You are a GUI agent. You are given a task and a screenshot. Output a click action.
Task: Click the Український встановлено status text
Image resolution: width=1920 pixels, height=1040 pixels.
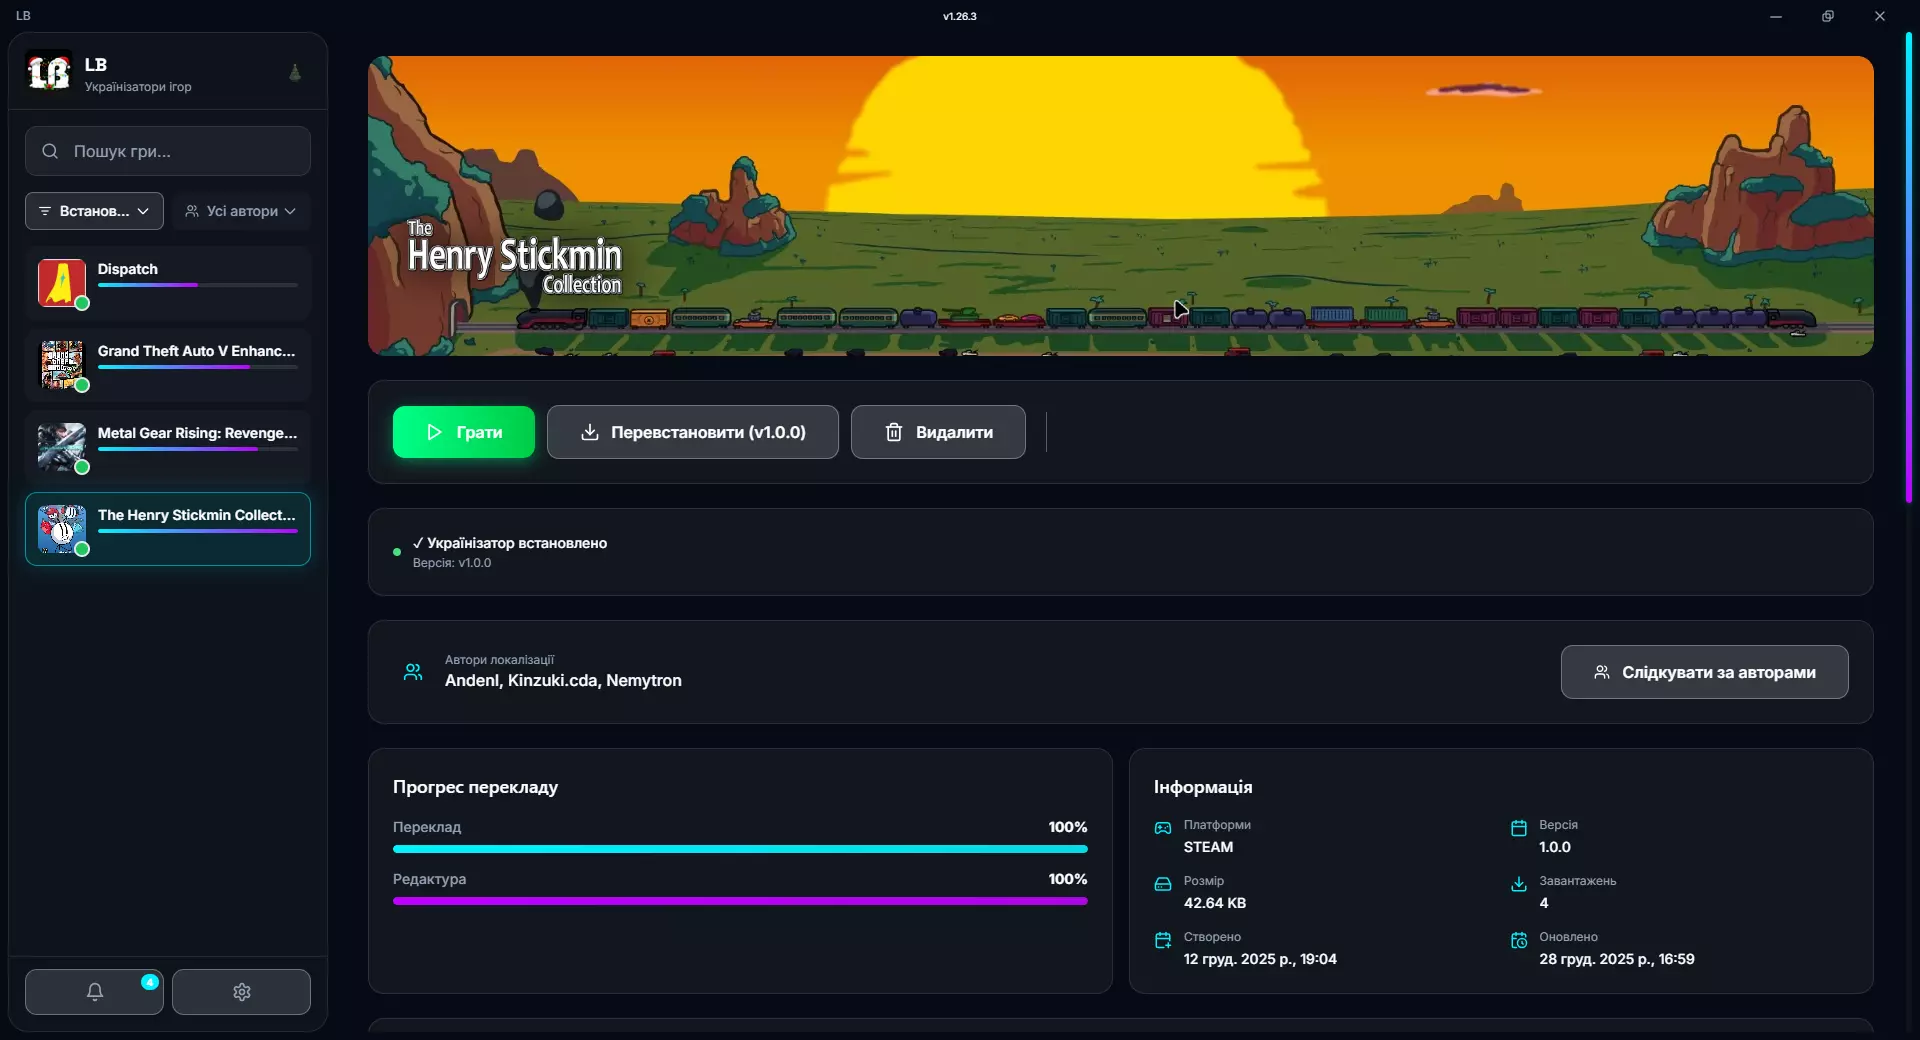coord(510,543)
